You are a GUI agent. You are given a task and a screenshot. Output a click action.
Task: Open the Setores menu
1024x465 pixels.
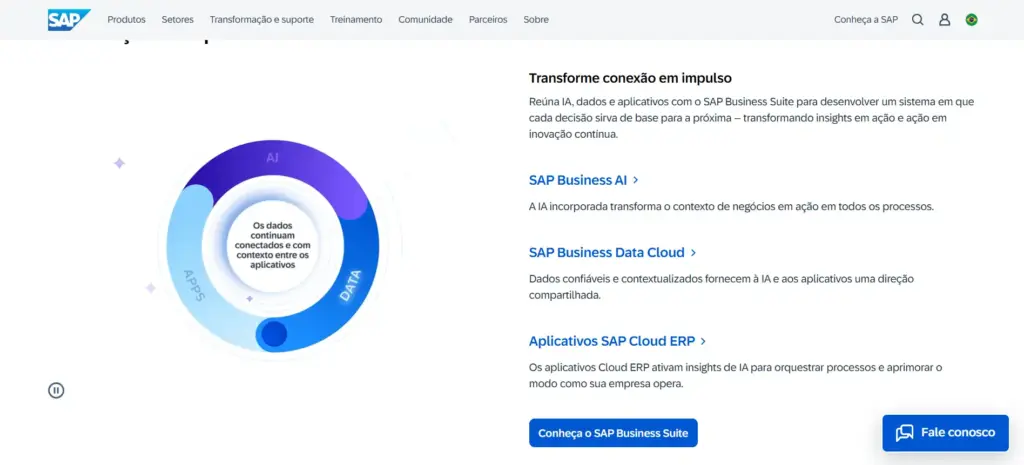point(178,20)
